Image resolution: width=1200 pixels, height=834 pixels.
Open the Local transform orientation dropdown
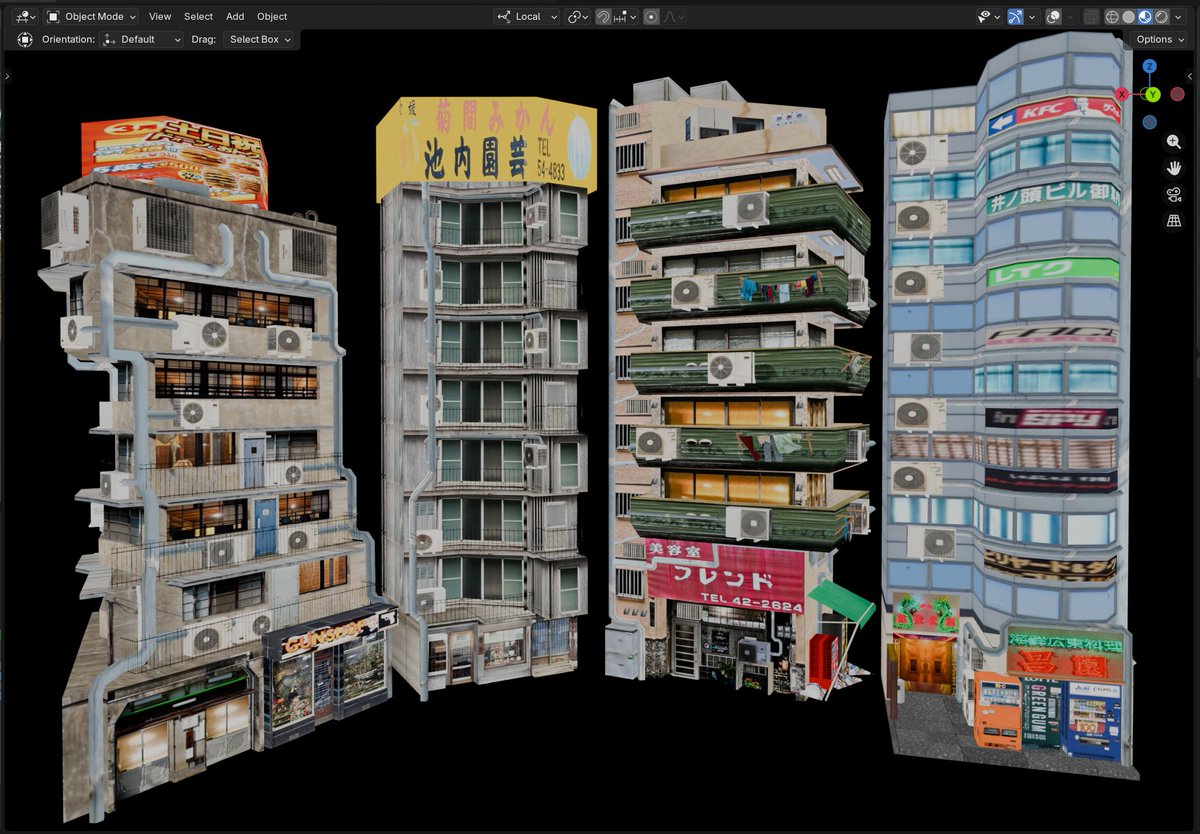(527, 16)
